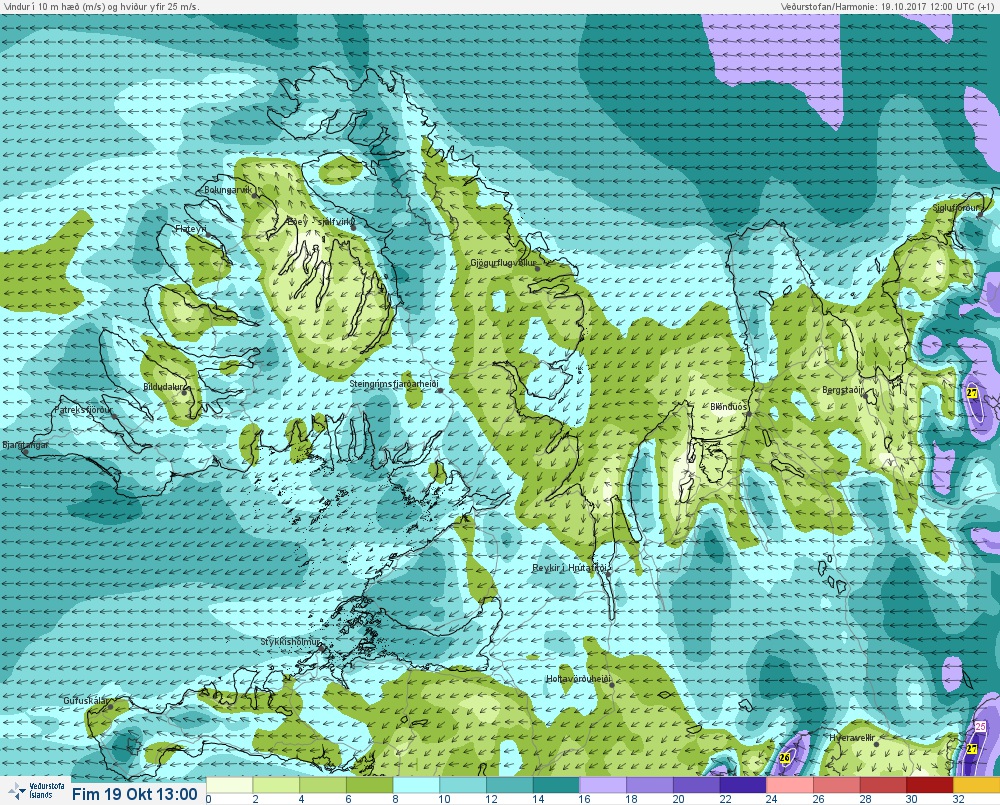Pick the light green 2–4 m/s legend swatch

[x=276, y=785]
